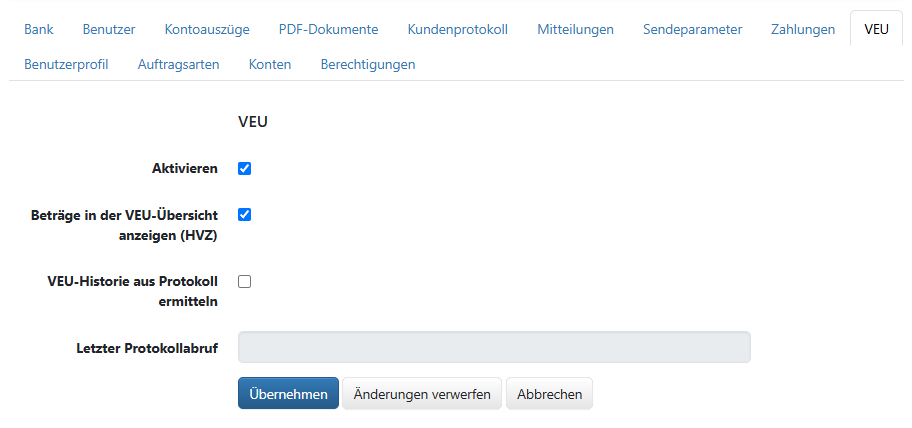Screen dimensions: 912x428
Task: Open the Mitteilungen tab
Action: pos(575,29)
